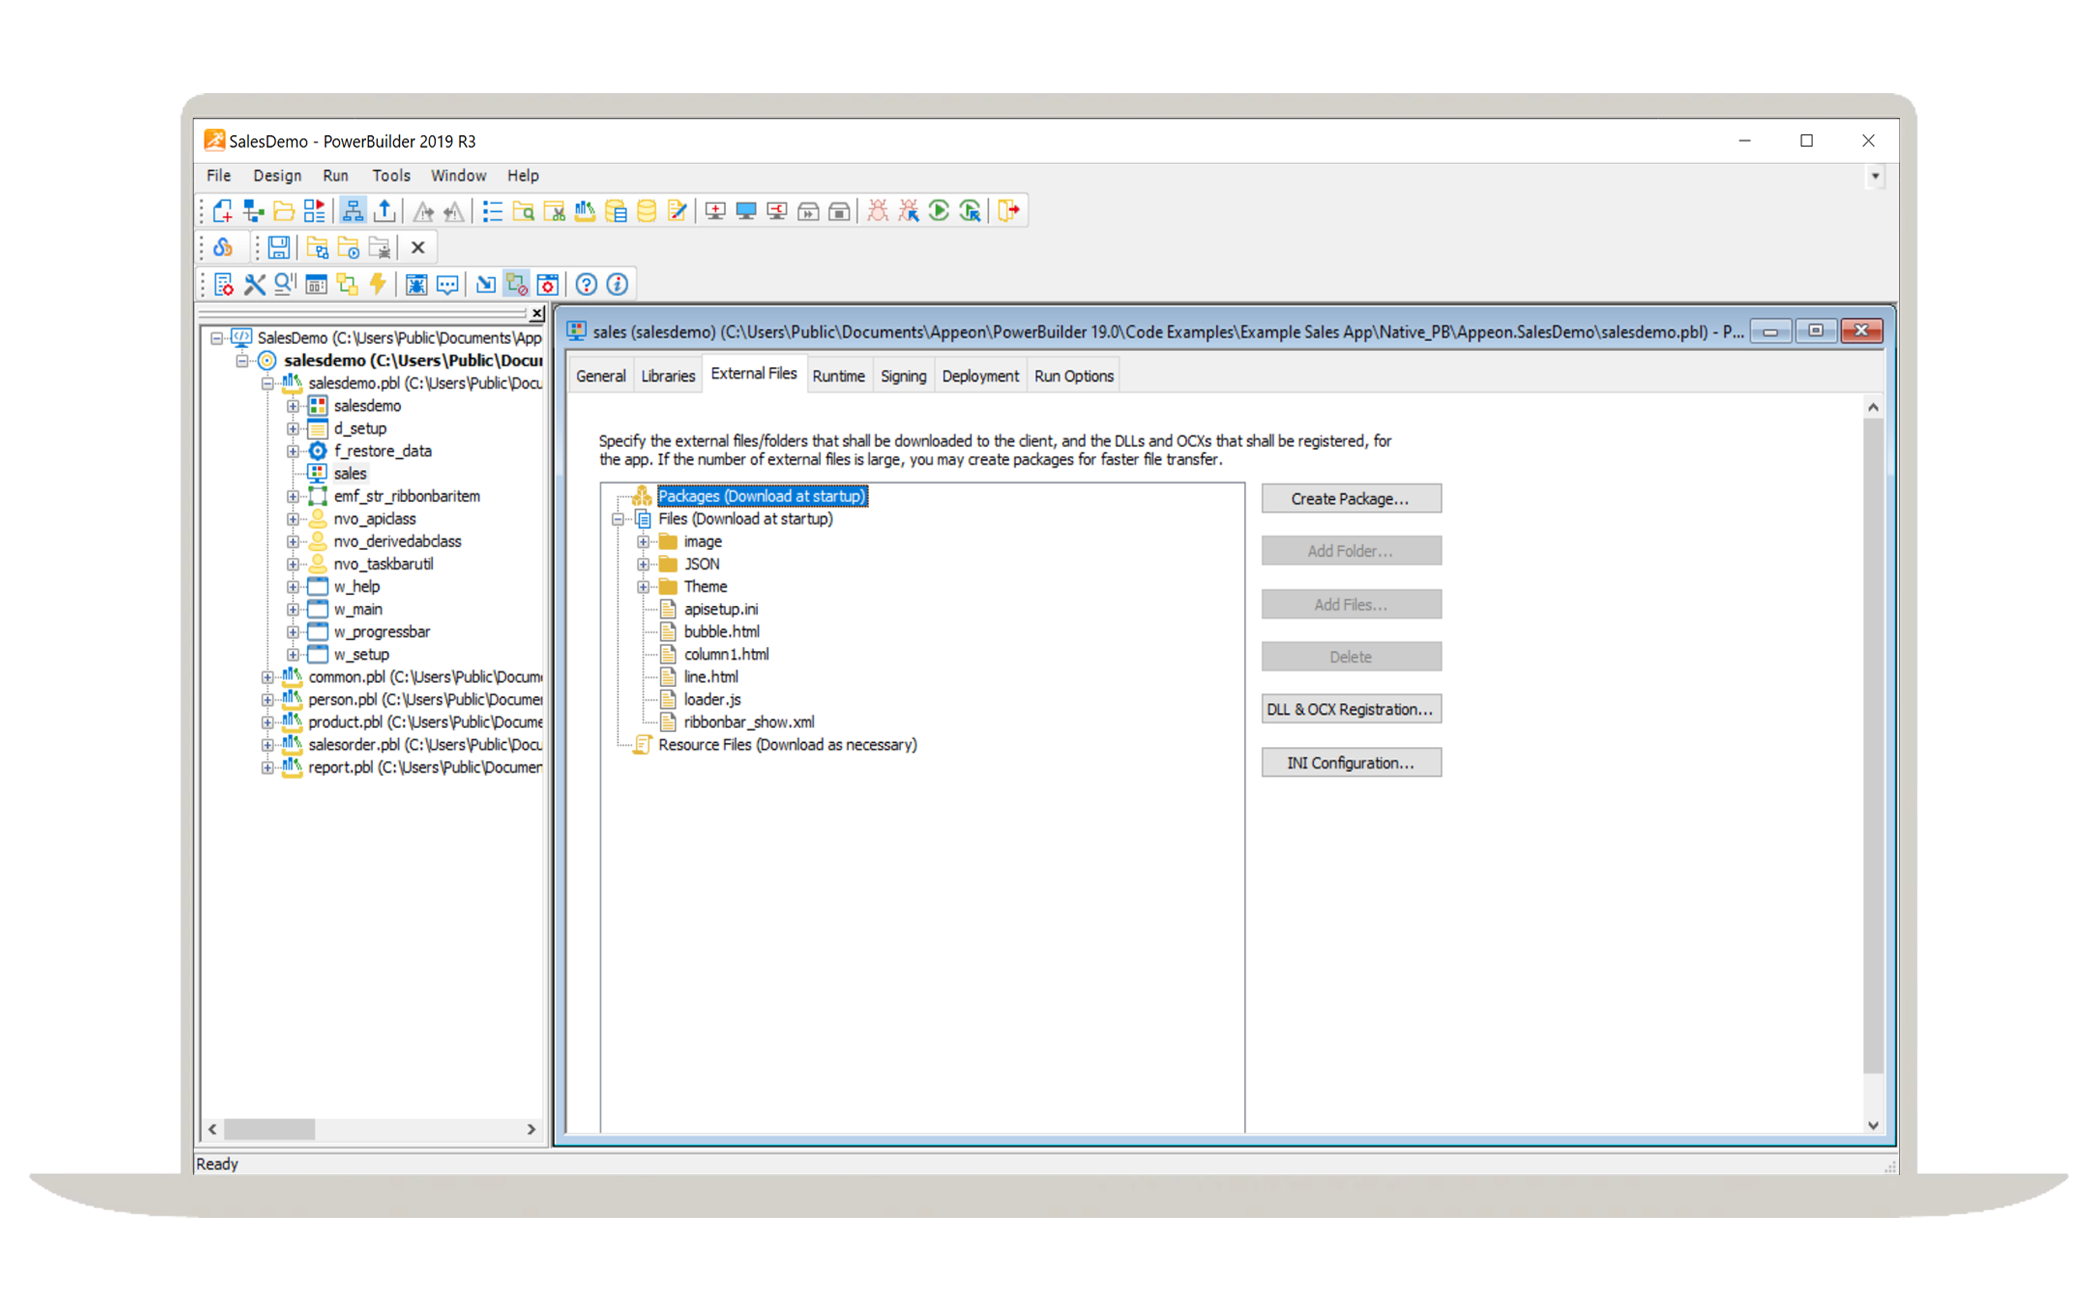Expand the common.pbl library node
2099x1312 pixels.
click(267, 677)
